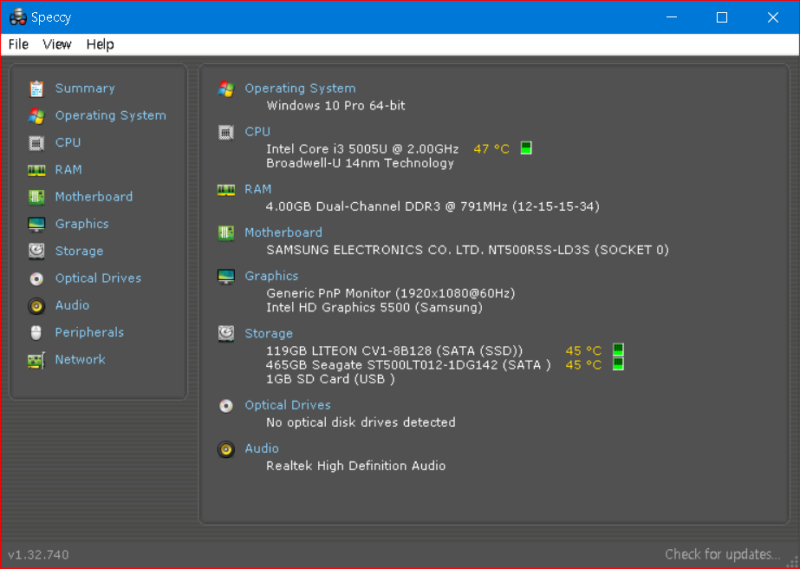The height and width of the screenshot is (569, 800).
Task: Select Operating System label in sidebar
Action: (111, 115)
